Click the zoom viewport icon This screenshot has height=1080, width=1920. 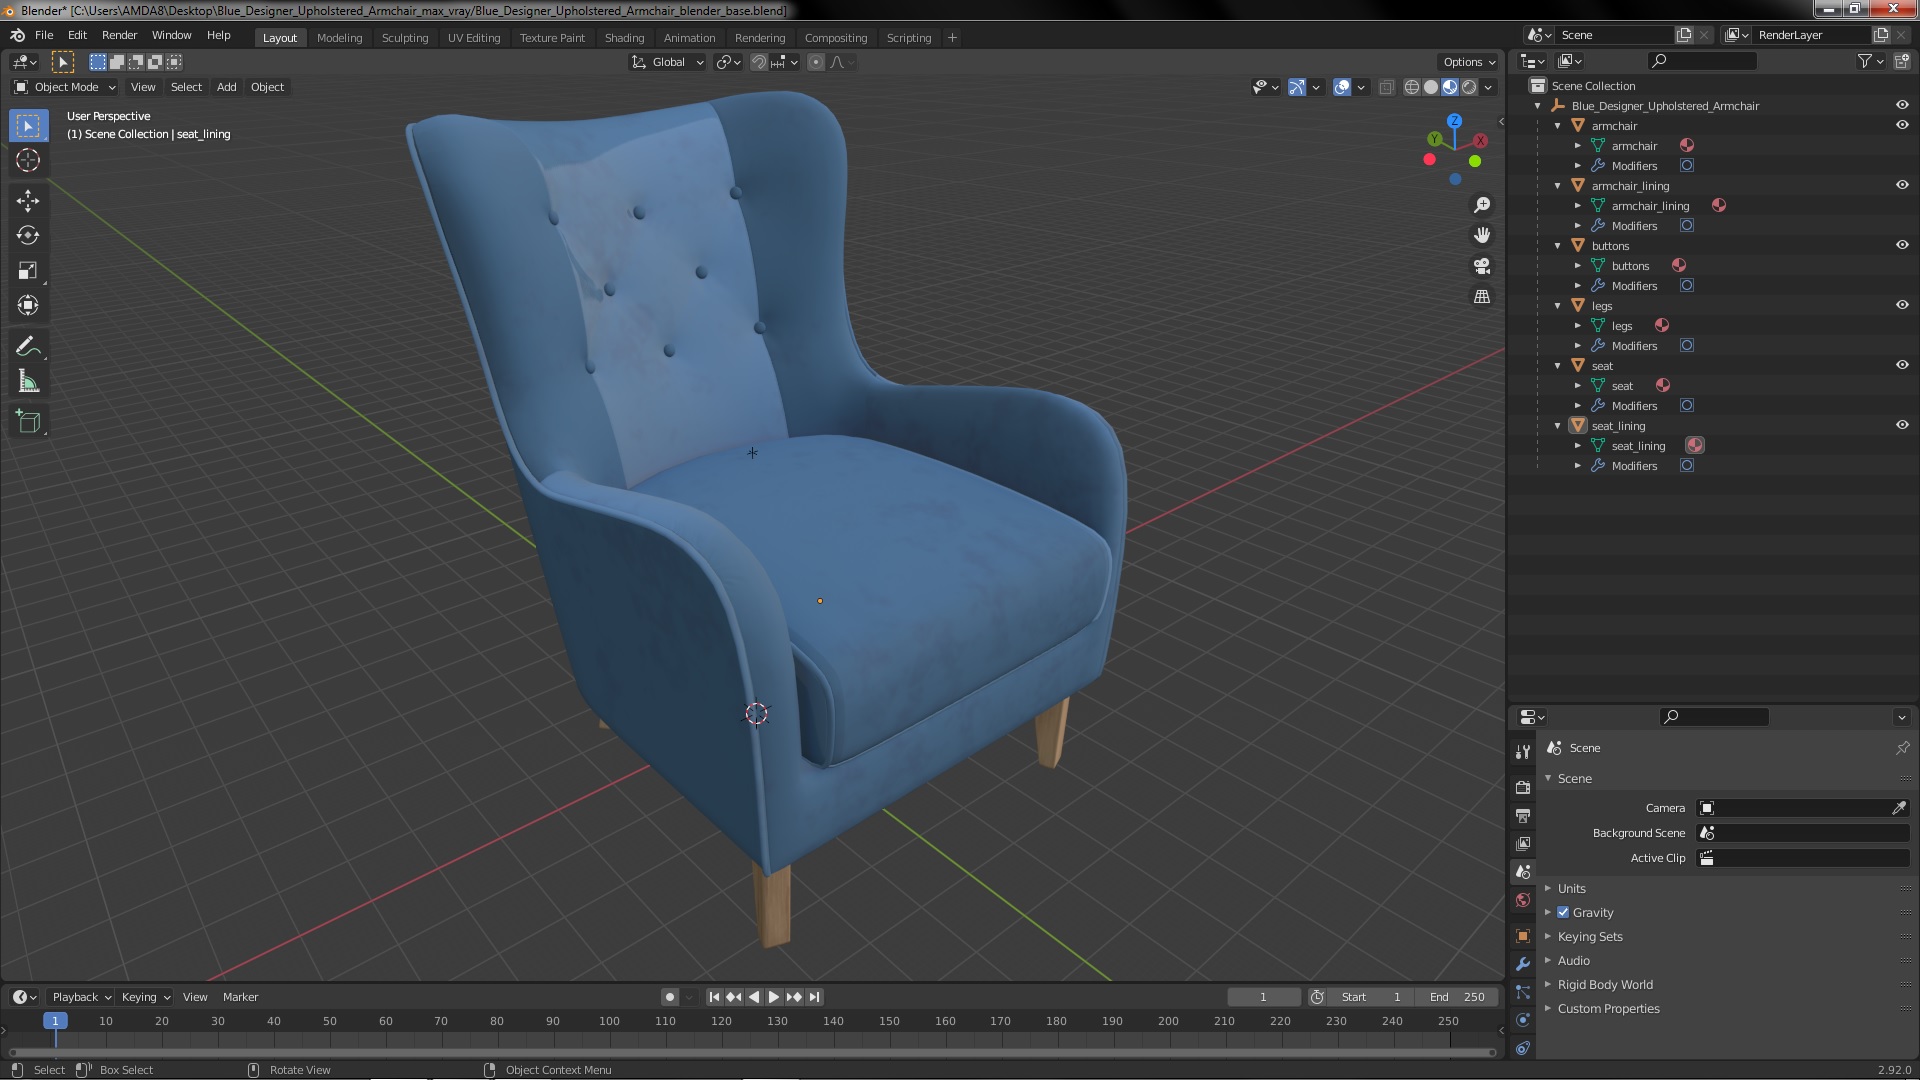point(1482,205)
